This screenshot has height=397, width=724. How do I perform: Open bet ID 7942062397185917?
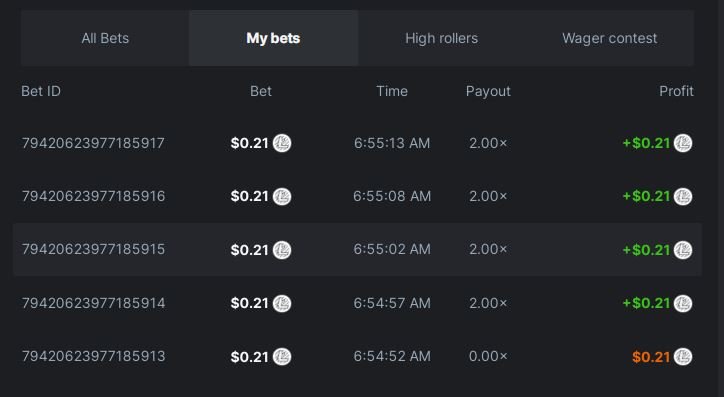click(93, 143)
